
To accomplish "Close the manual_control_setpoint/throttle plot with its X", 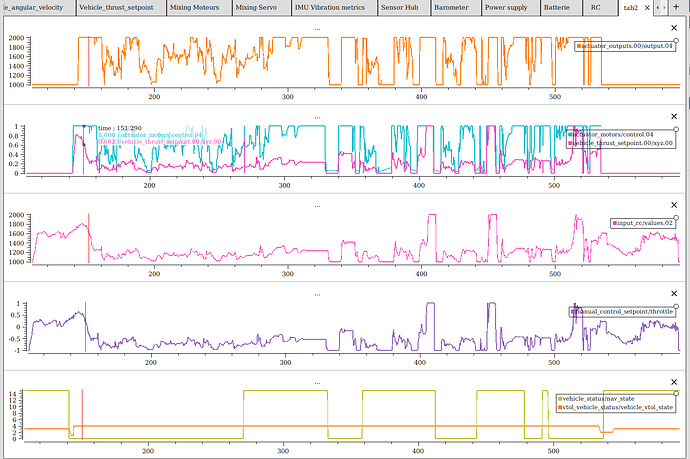I will click(674, 293).
